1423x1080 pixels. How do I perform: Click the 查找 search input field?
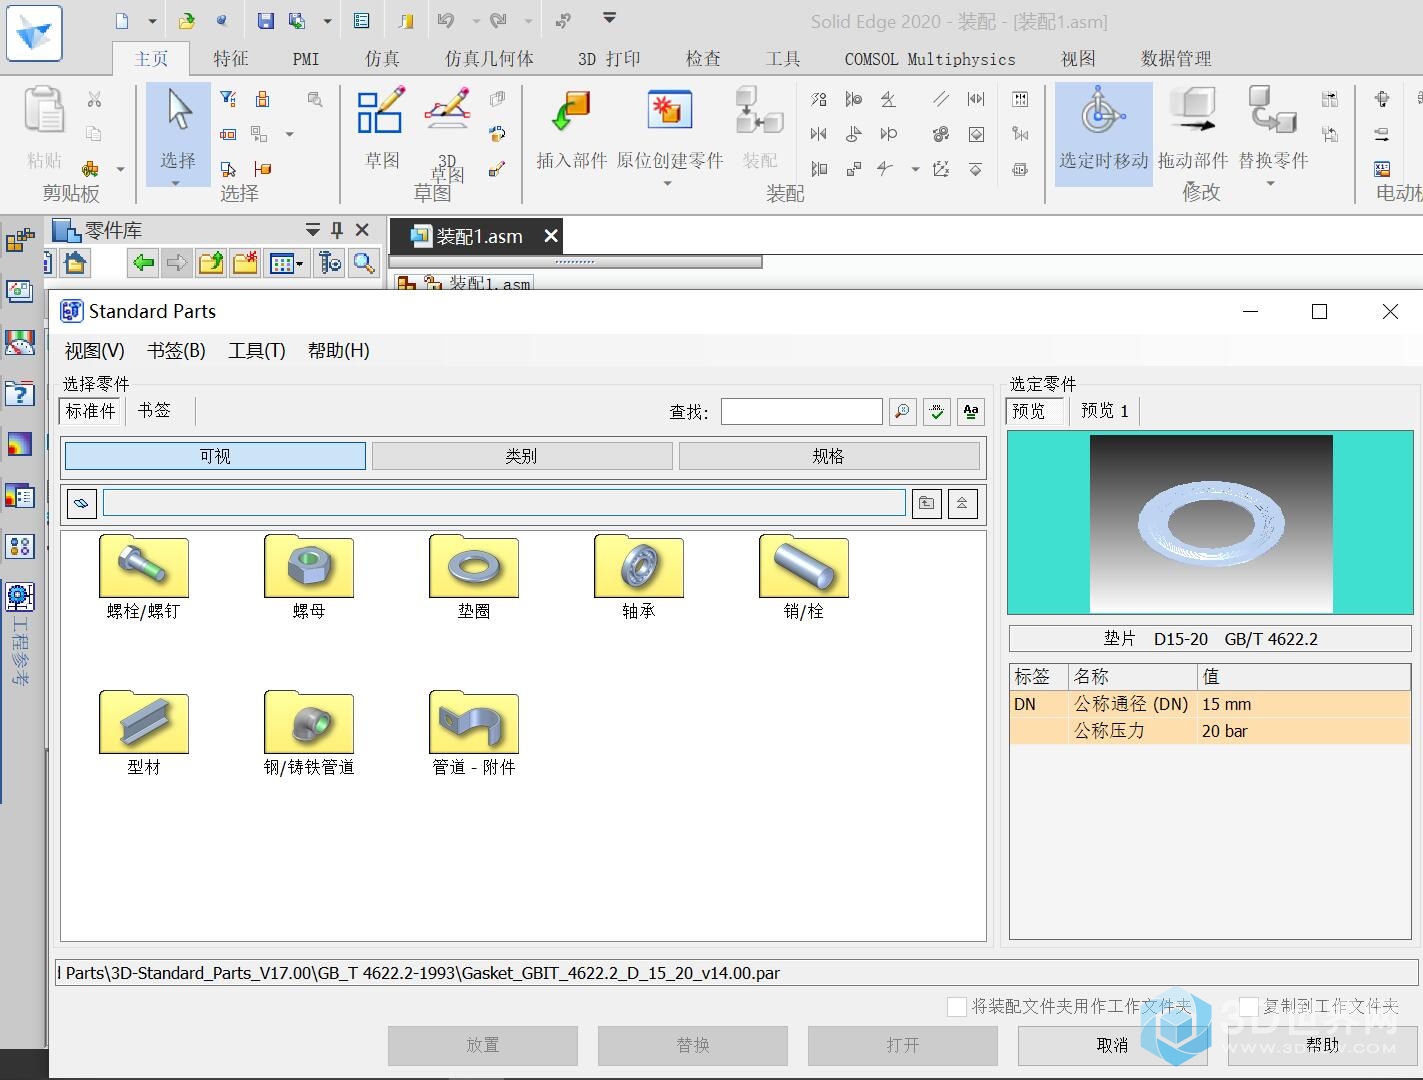(802, 411)
